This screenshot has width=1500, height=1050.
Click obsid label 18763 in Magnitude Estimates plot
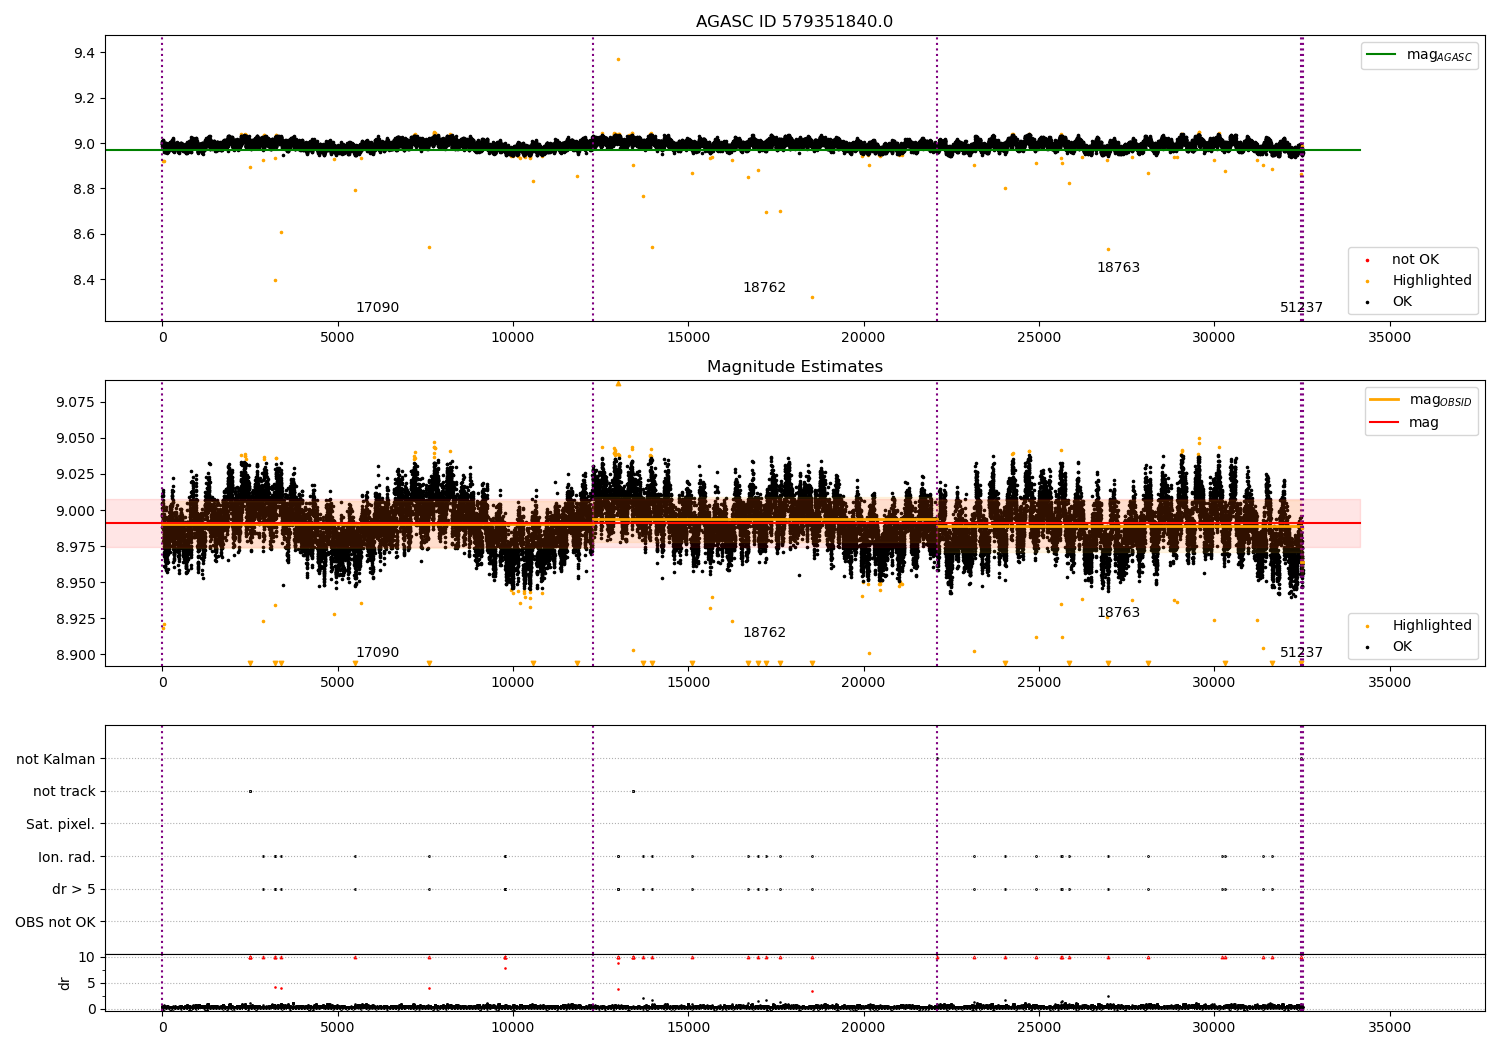(1118, 612)
